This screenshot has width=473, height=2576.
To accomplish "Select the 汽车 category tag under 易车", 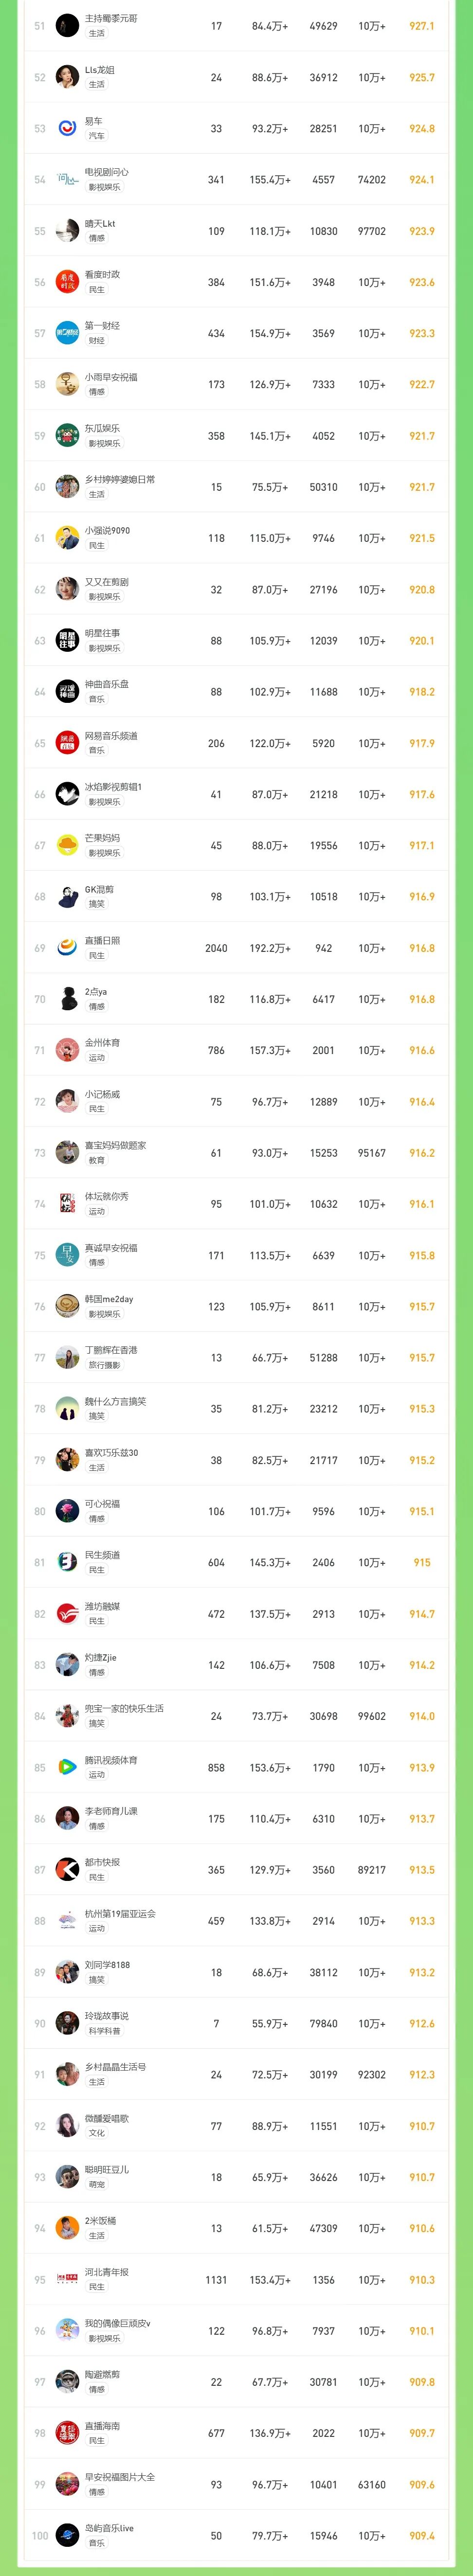I will click(x=96, y=136).
